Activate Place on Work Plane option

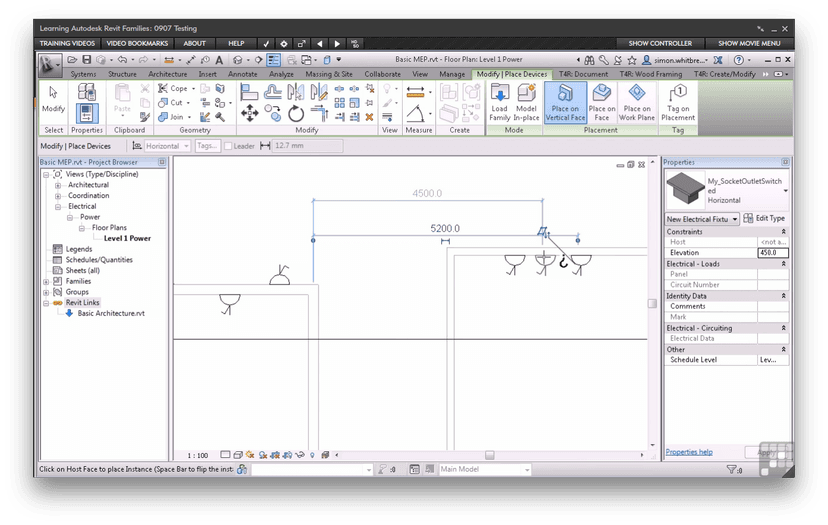tap(637, 102)
